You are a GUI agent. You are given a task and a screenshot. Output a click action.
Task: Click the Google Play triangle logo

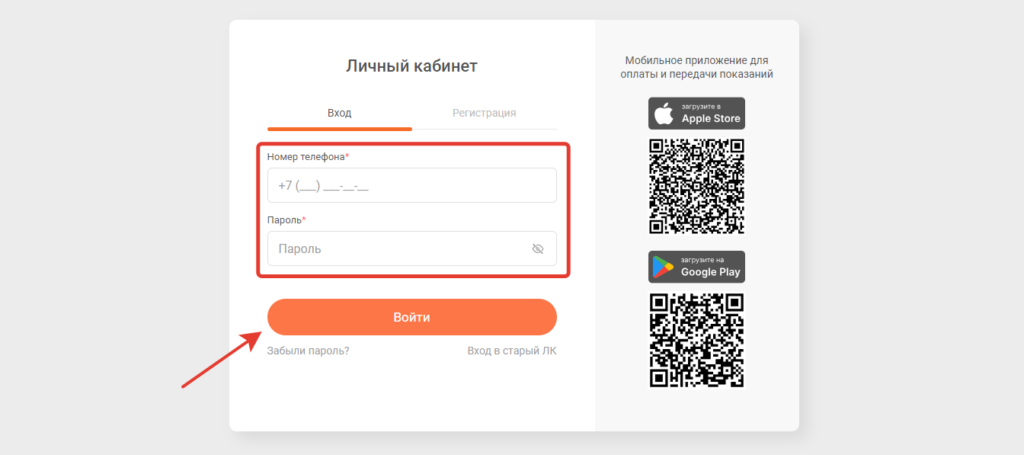[x=663, y=267]
